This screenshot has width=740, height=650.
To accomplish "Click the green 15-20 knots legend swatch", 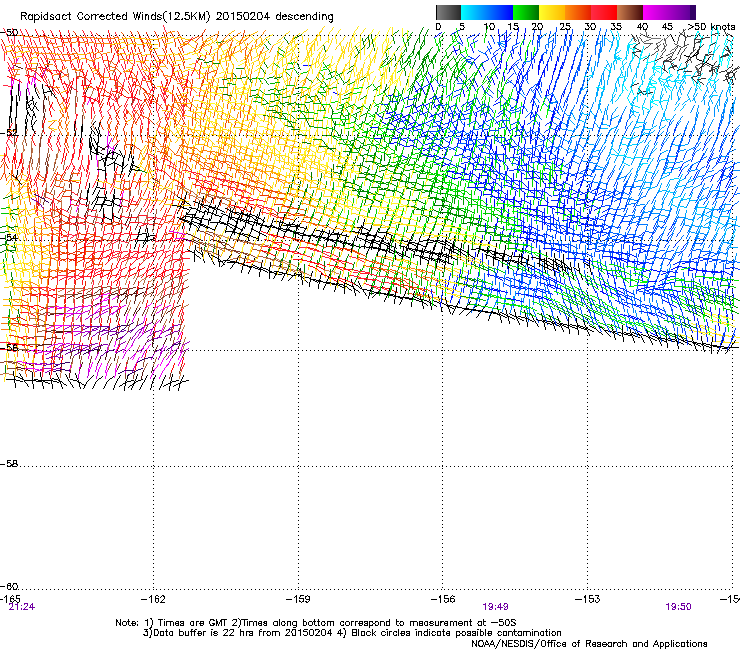I will (526, 12).
